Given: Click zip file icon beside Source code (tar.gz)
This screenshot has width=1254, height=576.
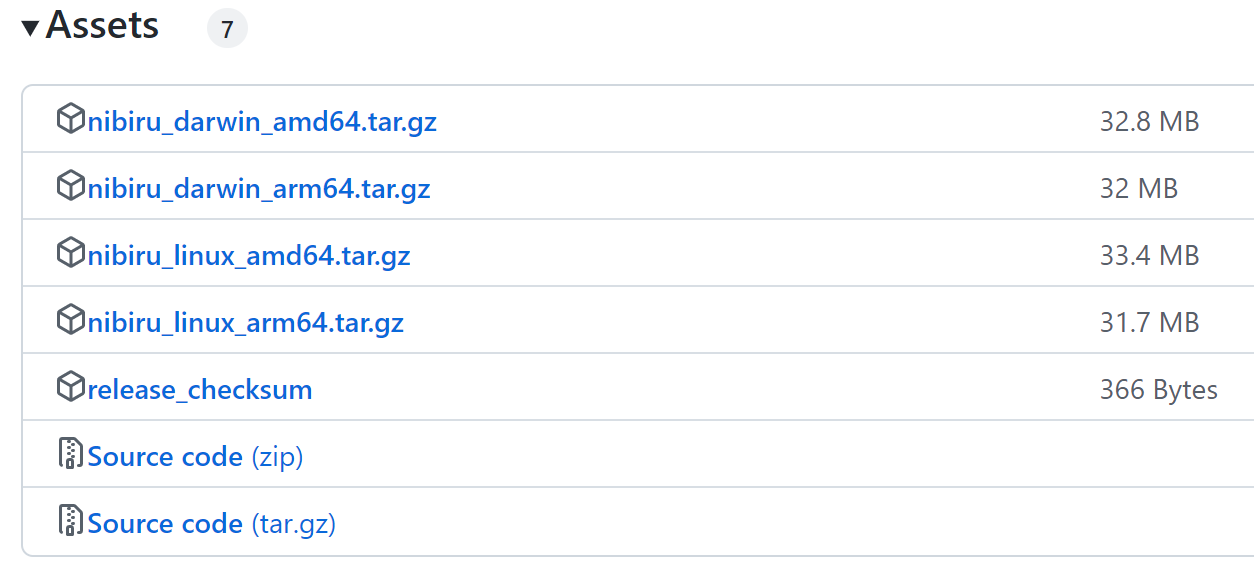Looking at the screenshot, I should click(70, 521).
